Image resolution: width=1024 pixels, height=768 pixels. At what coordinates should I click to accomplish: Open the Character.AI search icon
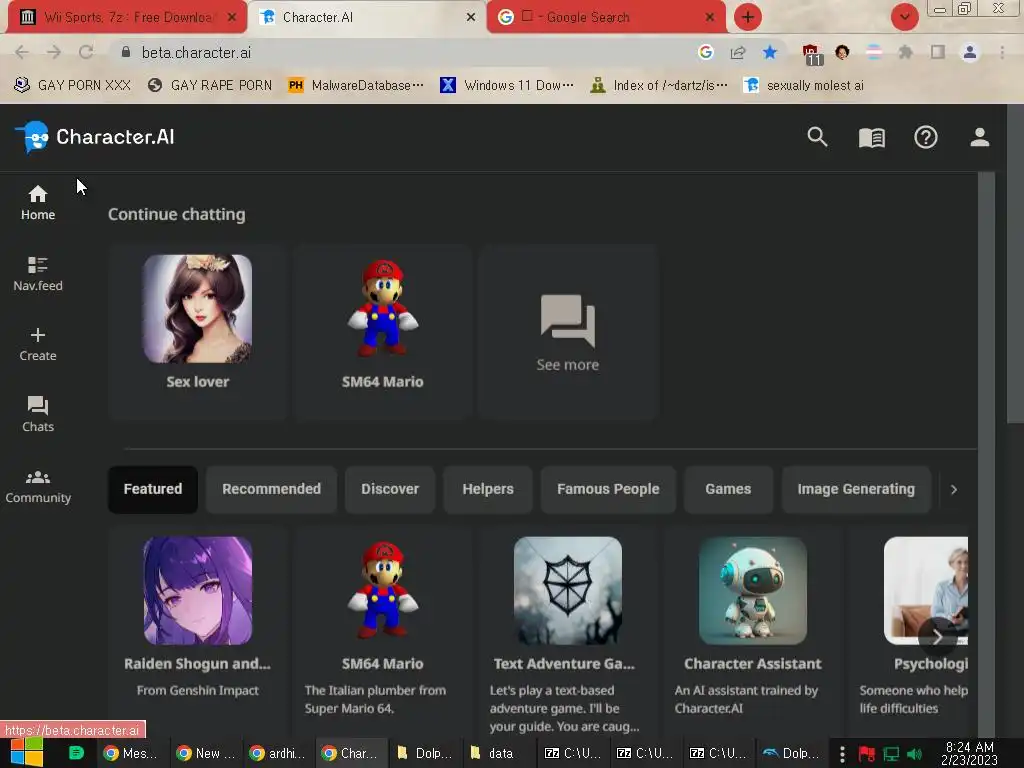817,137
